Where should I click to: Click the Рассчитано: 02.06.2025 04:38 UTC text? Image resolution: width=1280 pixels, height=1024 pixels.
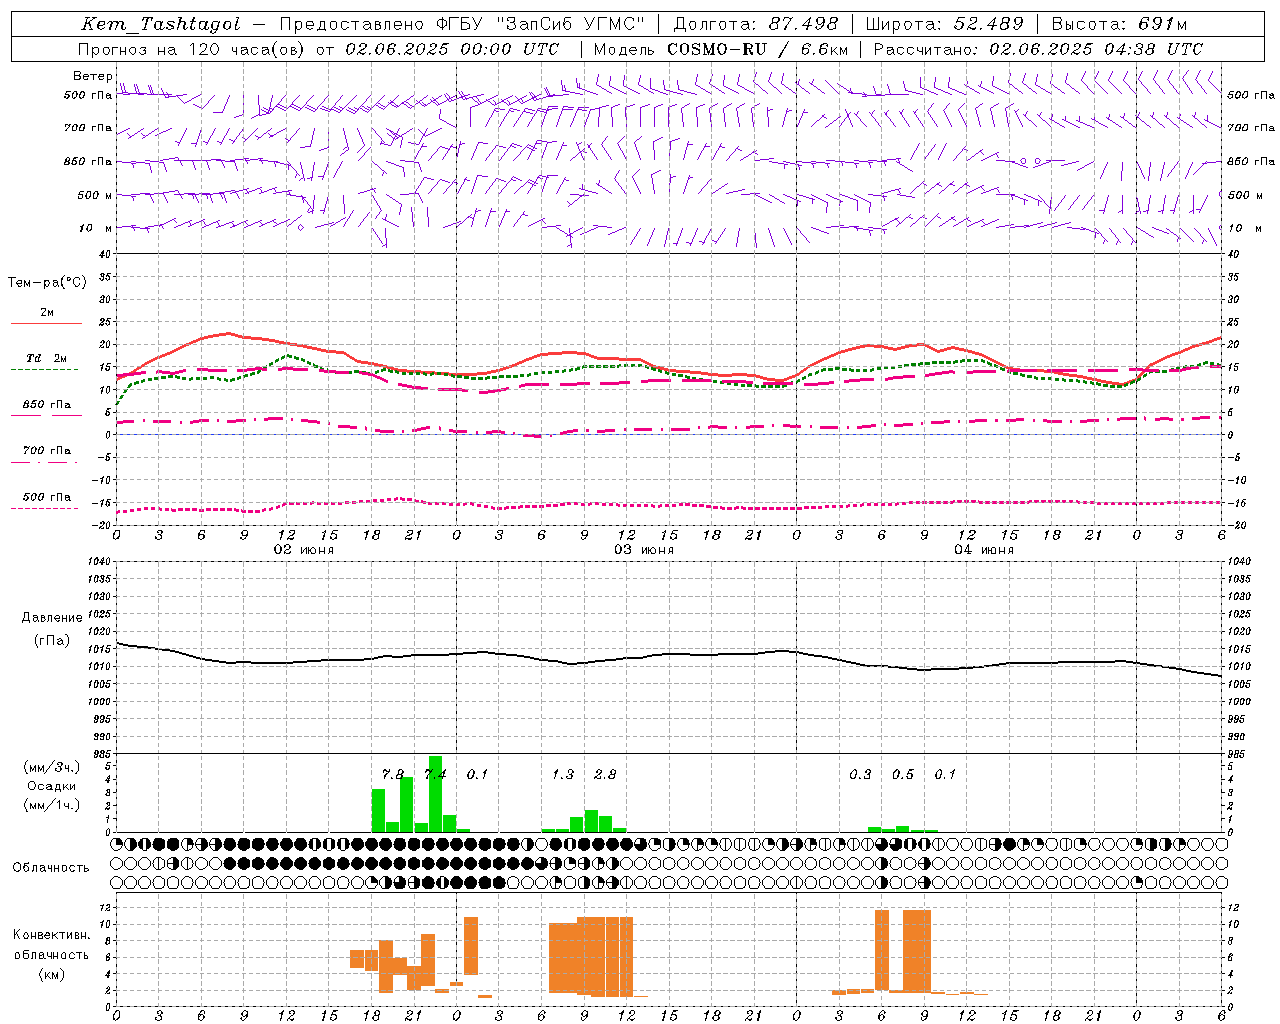click(x=1038, y=49)
